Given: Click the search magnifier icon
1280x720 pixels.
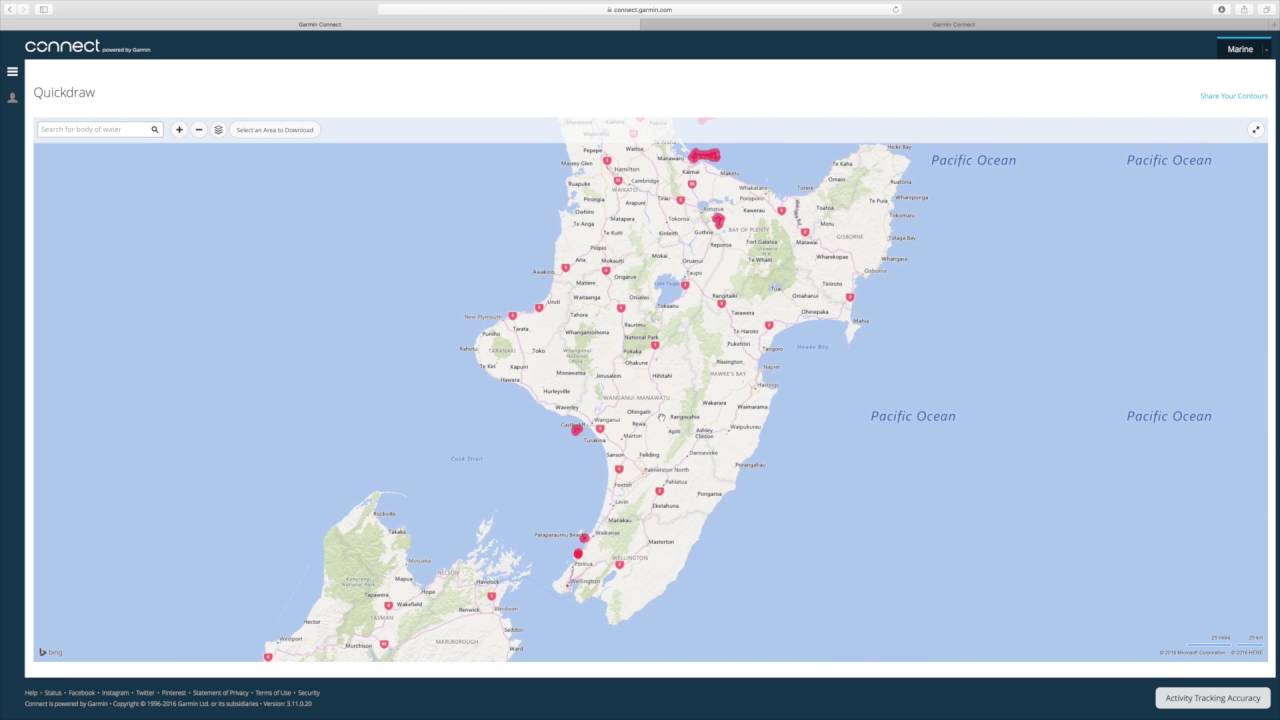Looking at the screenshot, I should point(155,130).
